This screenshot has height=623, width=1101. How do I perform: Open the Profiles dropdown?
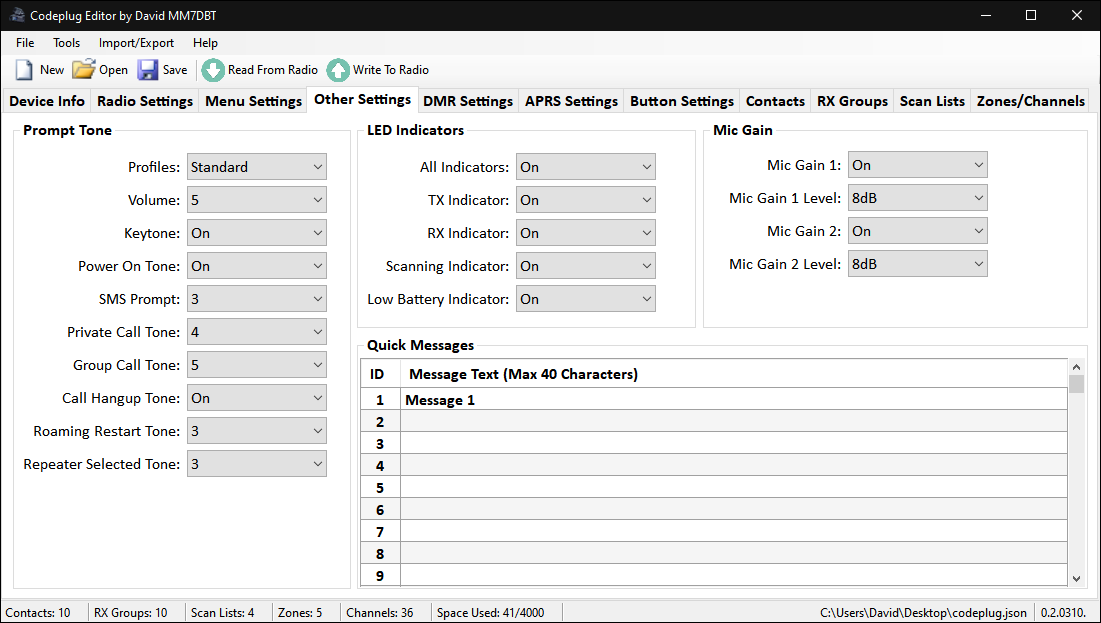256,166
